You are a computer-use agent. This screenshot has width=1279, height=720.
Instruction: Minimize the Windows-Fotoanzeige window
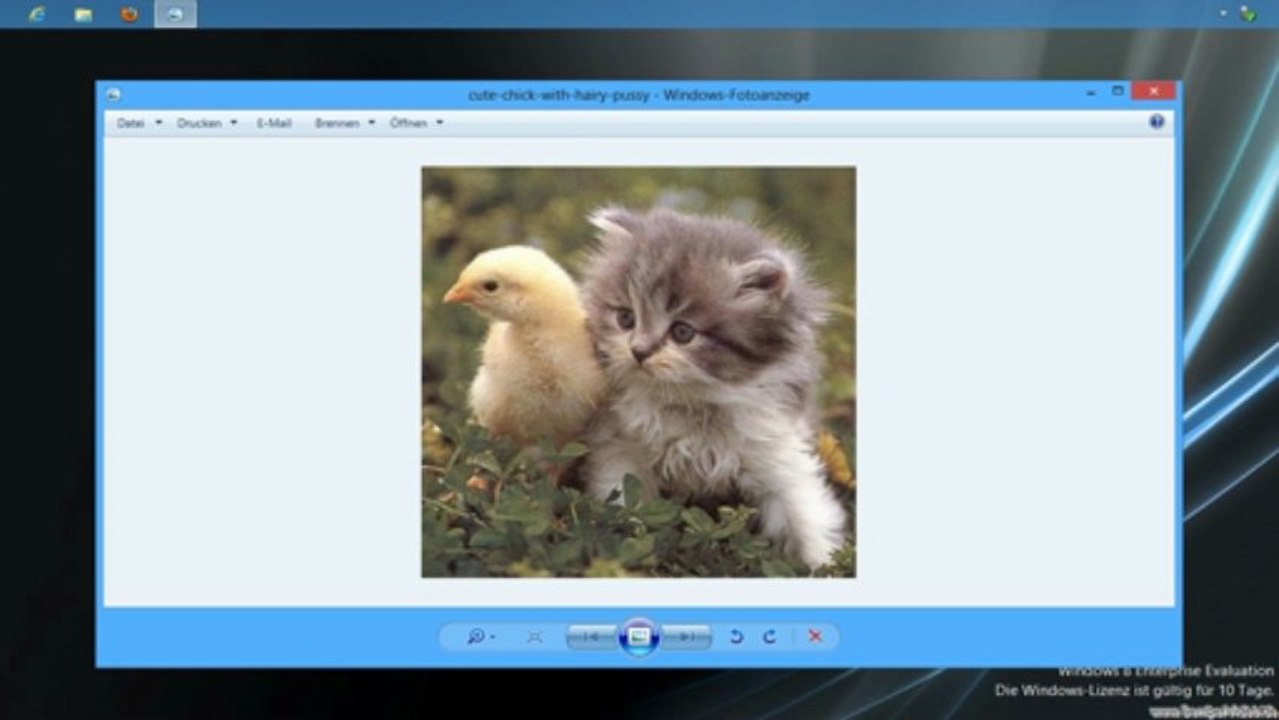click(x=1092, y=92)
